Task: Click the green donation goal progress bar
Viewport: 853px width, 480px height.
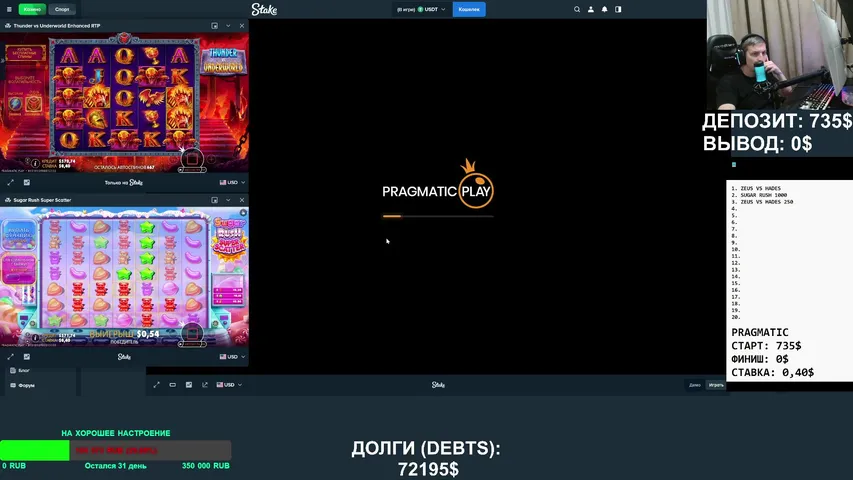Action: click(115, 450)
